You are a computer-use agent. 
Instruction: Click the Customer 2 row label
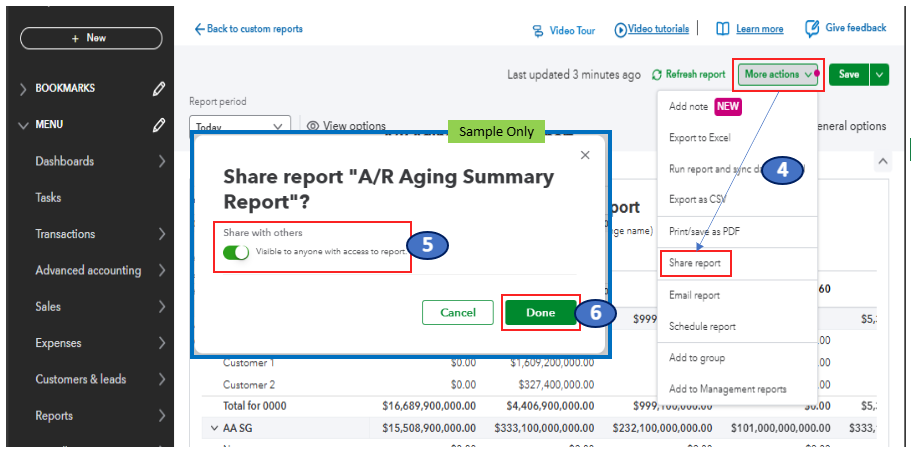pyautogui.click(x=249, y=384)
